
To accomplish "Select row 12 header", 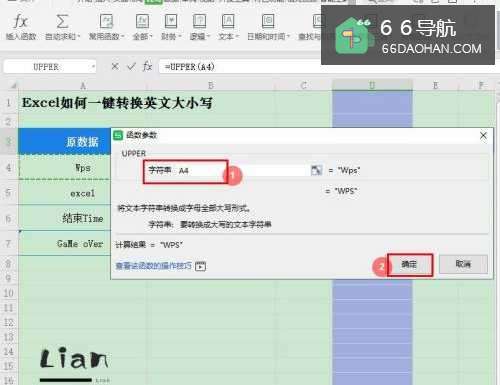I will point(9,322).
